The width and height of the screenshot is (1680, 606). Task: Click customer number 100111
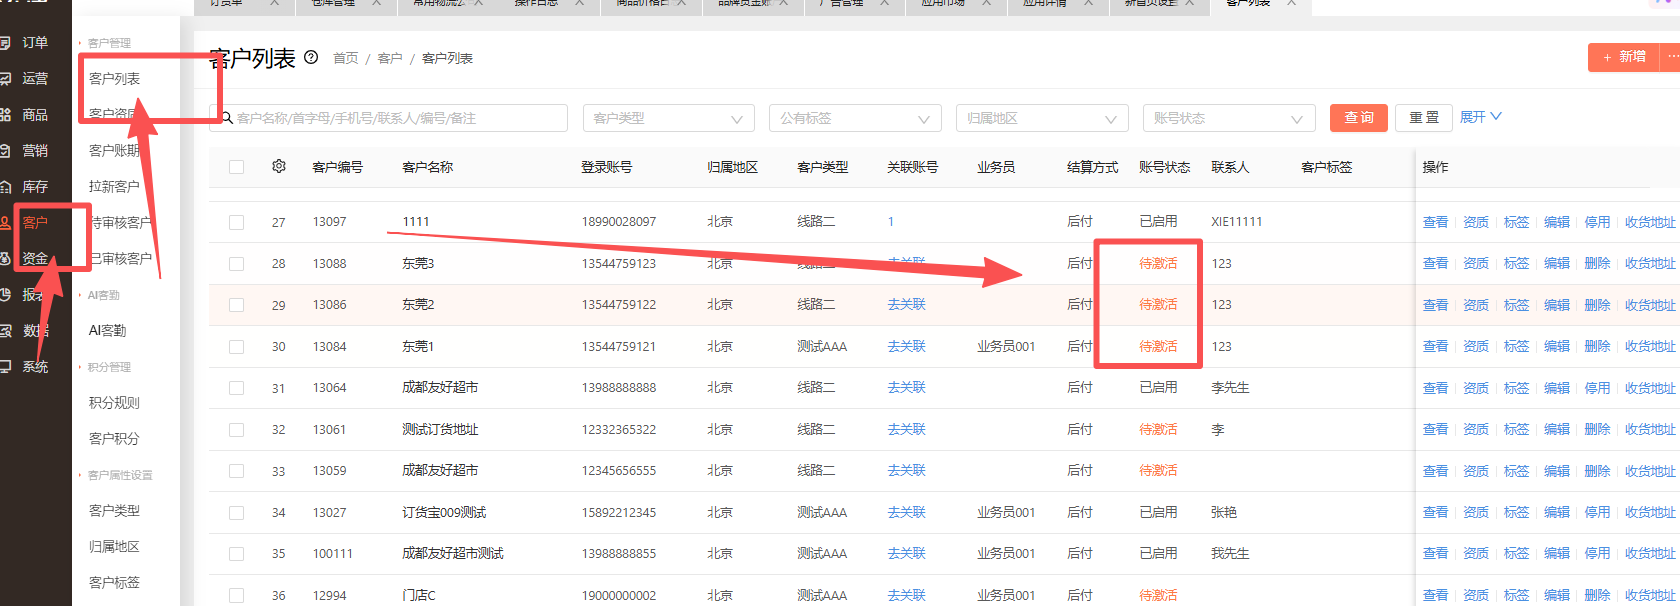tap(332, 554)
